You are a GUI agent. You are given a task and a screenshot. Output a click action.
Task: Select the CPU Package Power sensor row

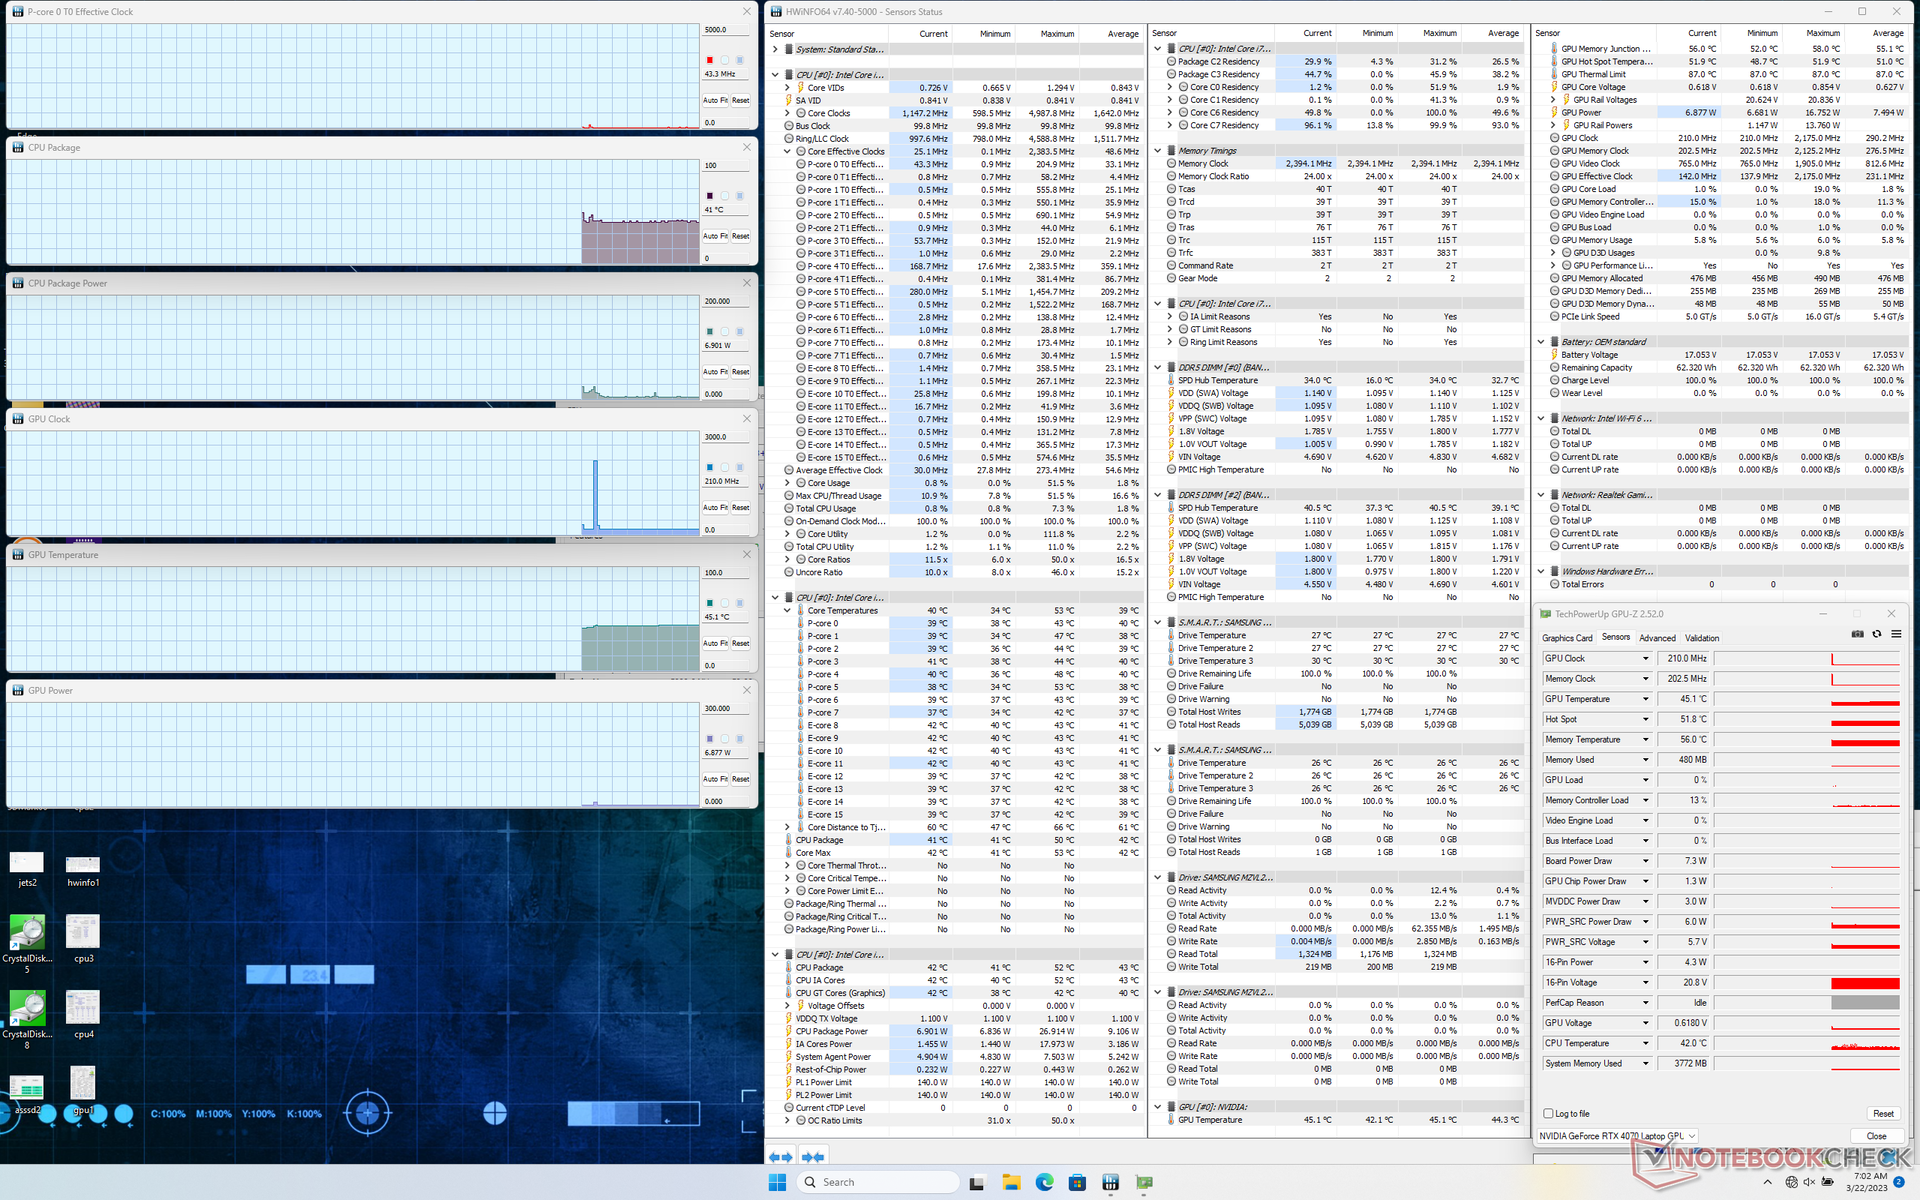pos(962,1032)
